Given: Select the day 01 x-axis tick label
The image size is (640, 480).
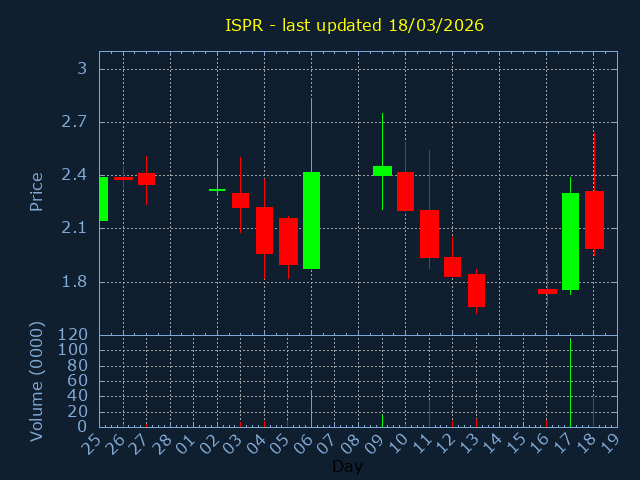Looking at the screenshot, I should click(185, 442).
